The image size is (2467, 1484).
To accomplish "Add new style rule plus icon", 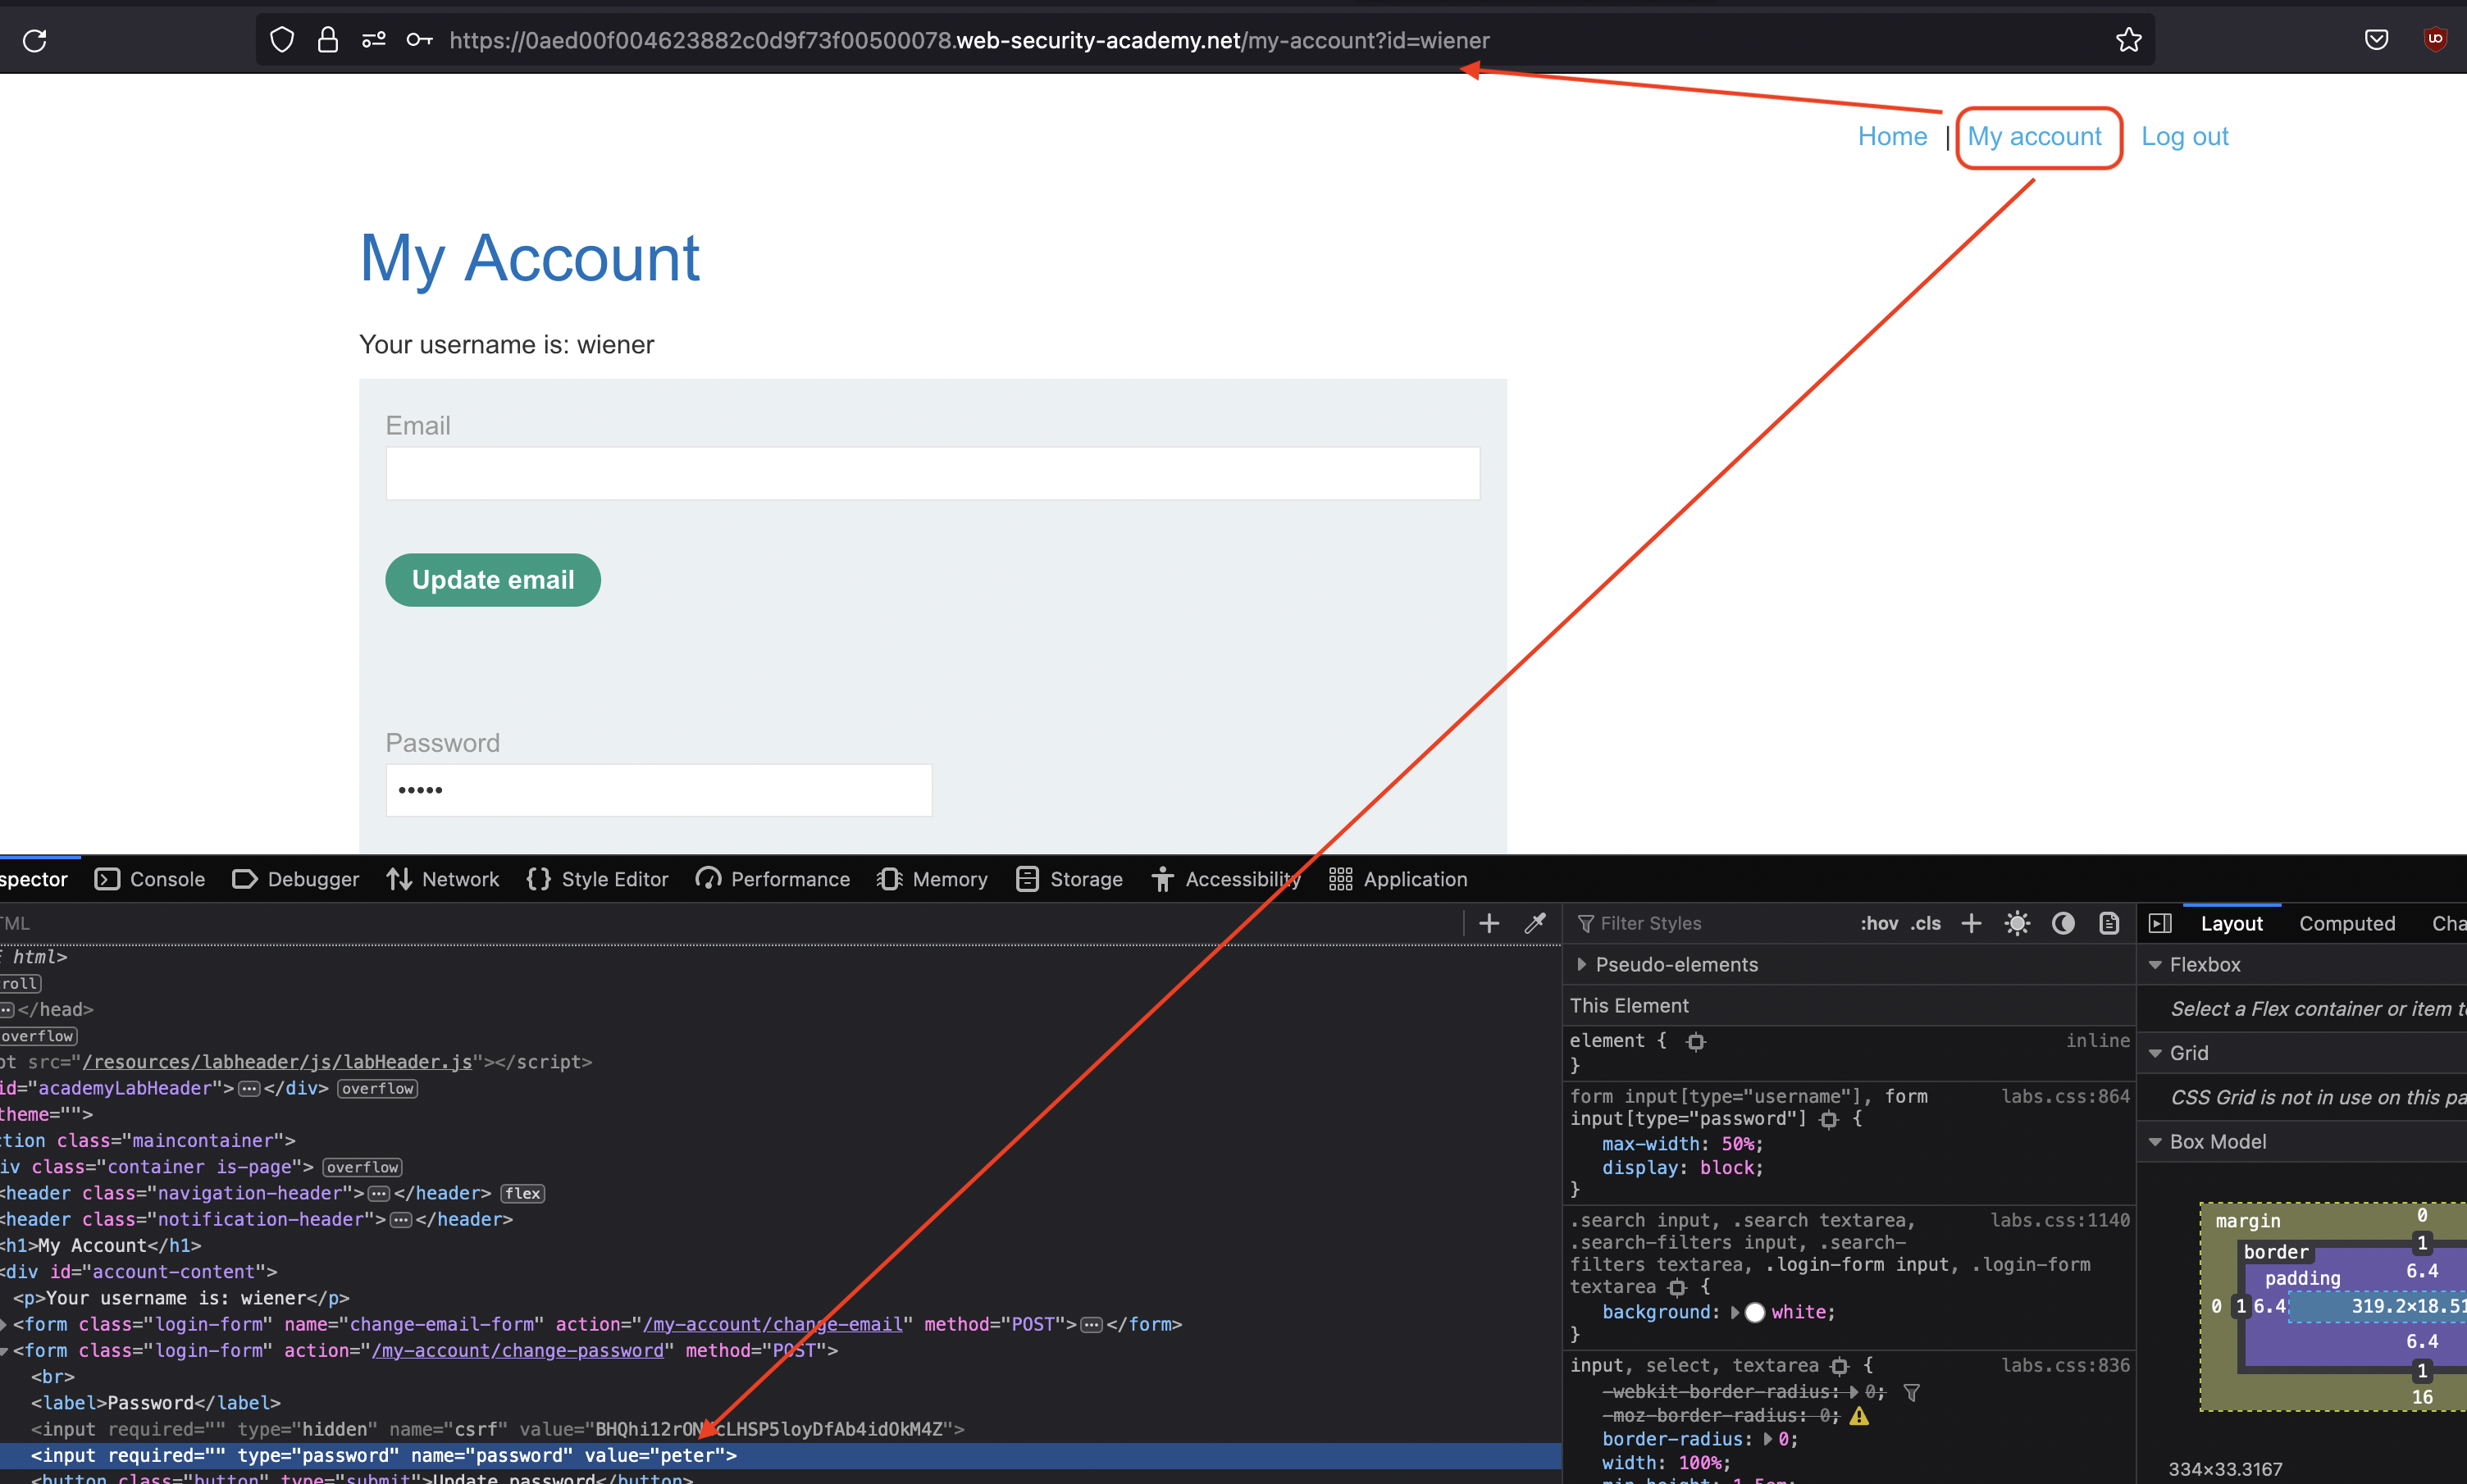I will (x=1971, y=923).
